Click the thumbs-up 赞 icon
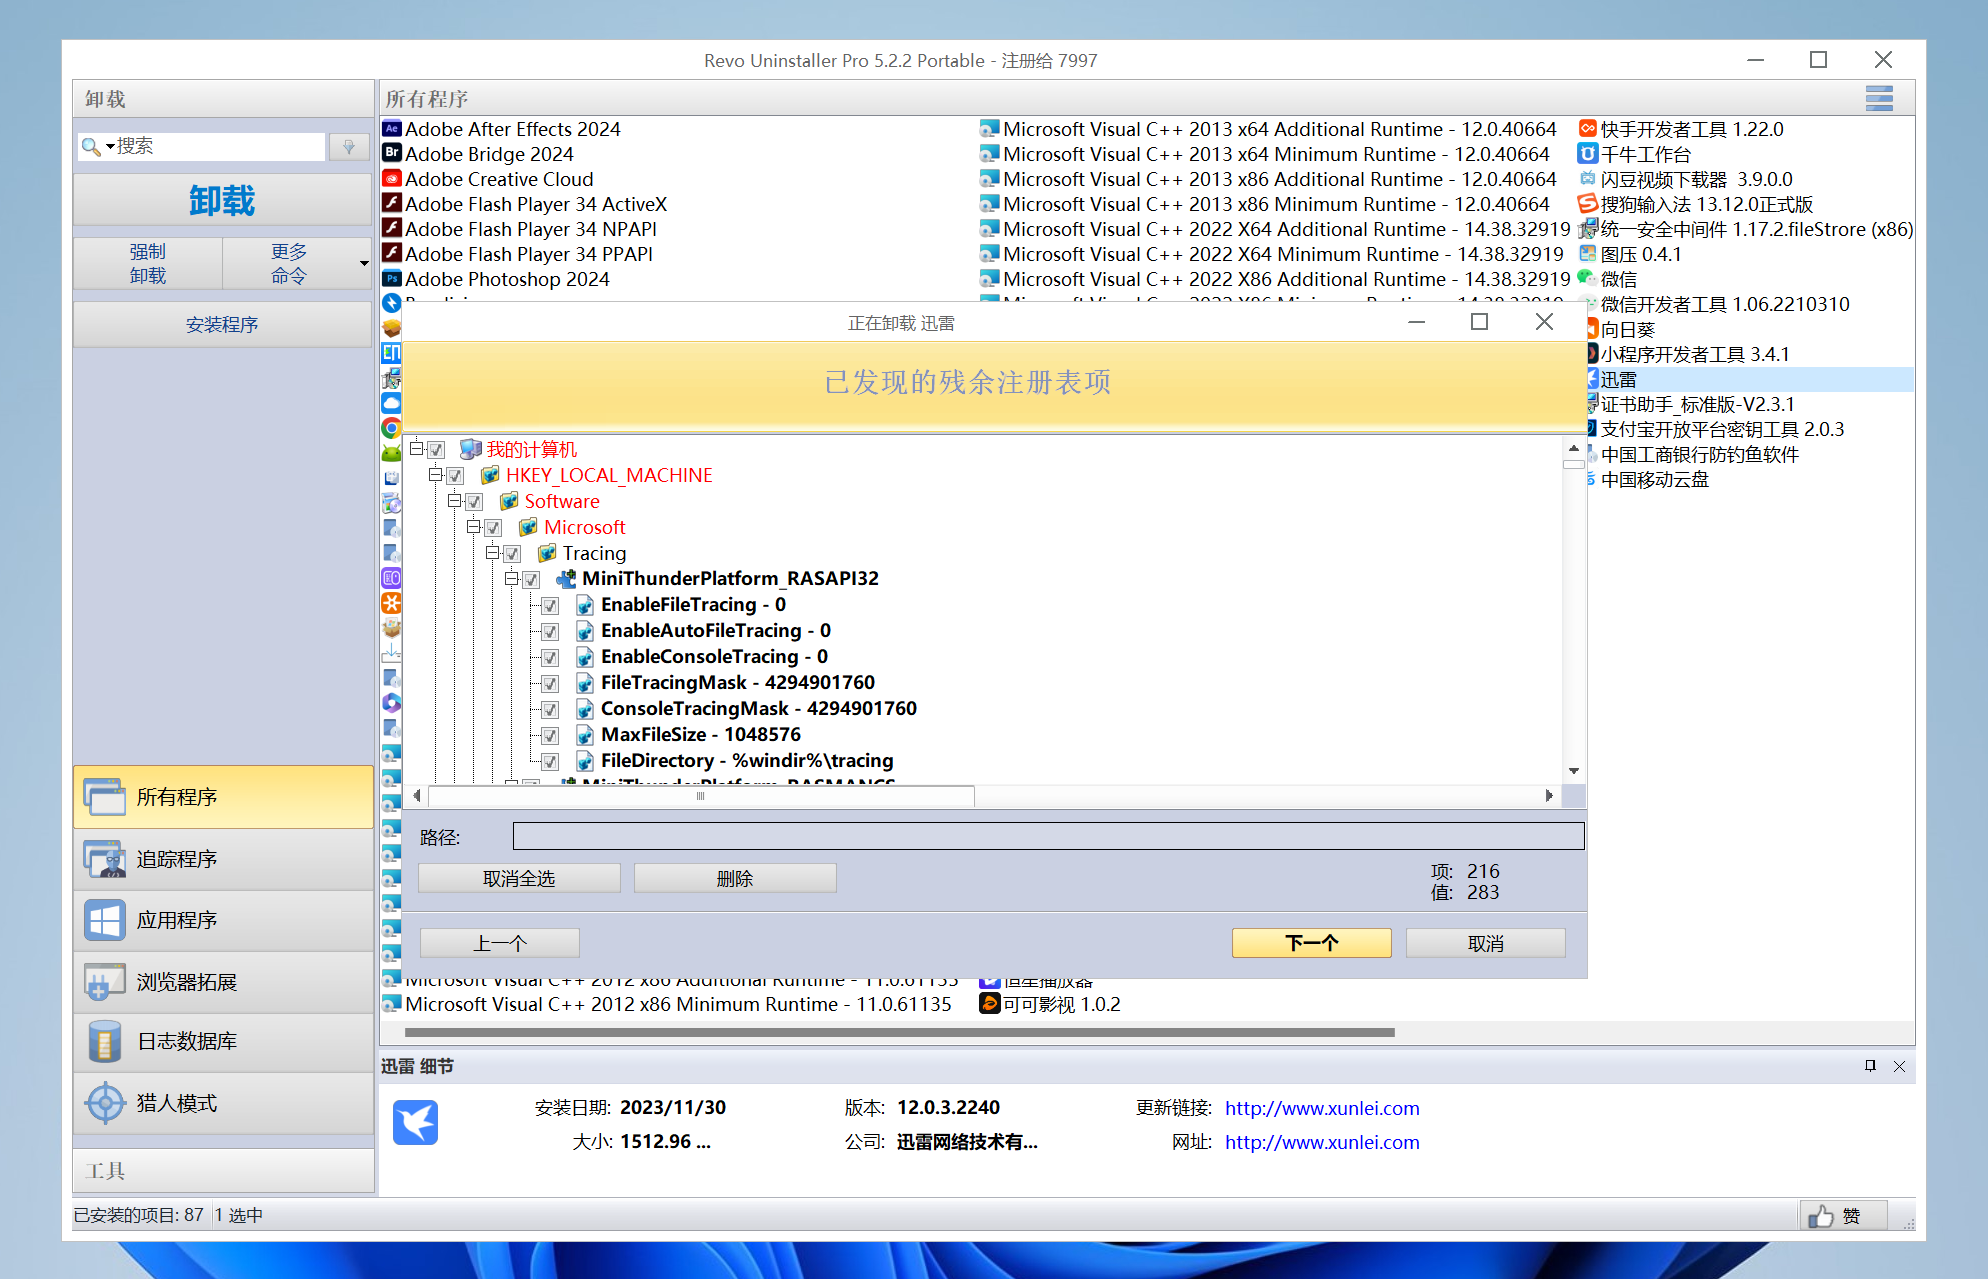 pyautogui.click(x=1821, y=1216)
